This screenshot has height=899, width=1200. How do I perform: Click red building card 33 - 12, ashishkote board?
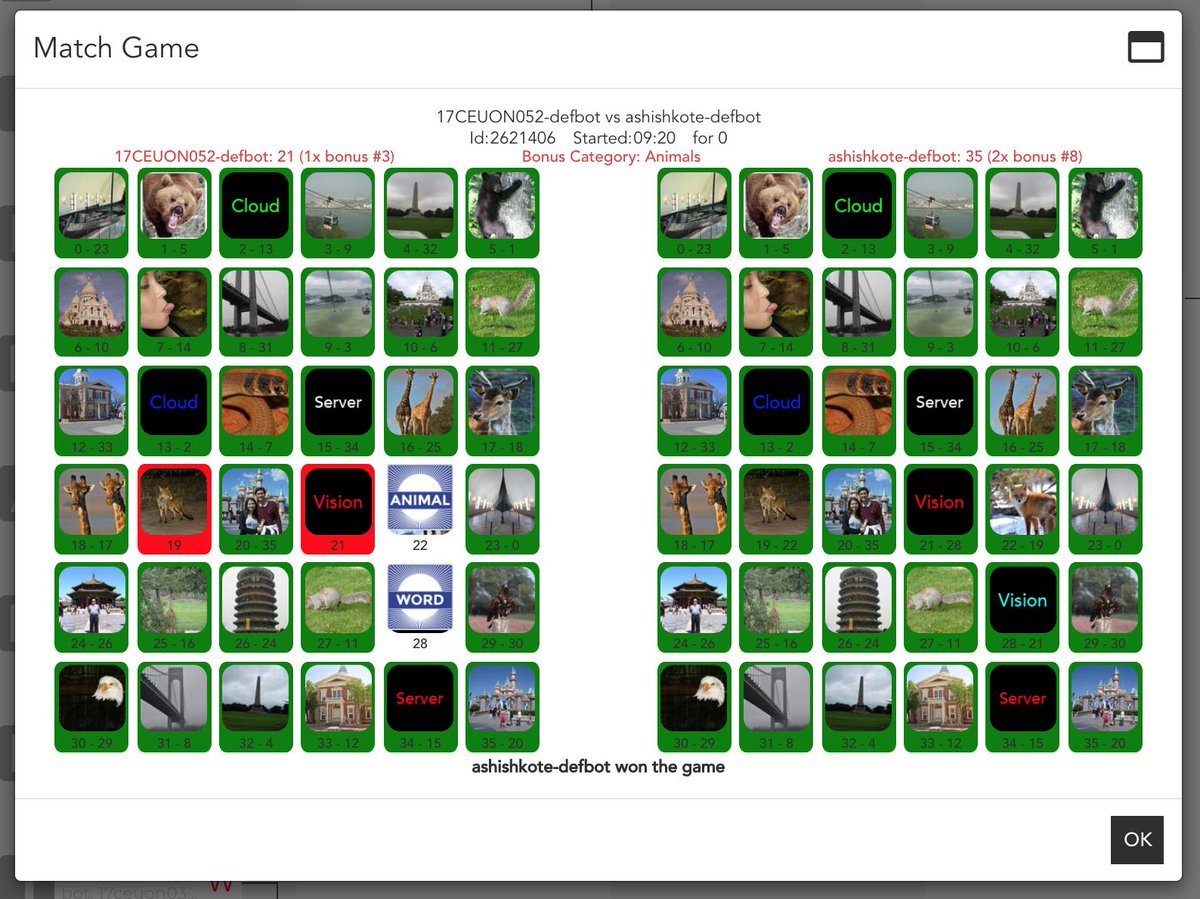point(941,706)
